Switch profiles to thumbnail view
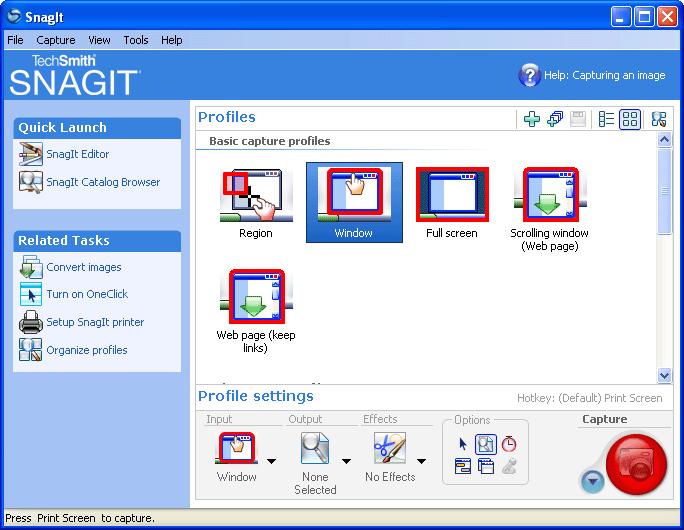 [630, 119]
